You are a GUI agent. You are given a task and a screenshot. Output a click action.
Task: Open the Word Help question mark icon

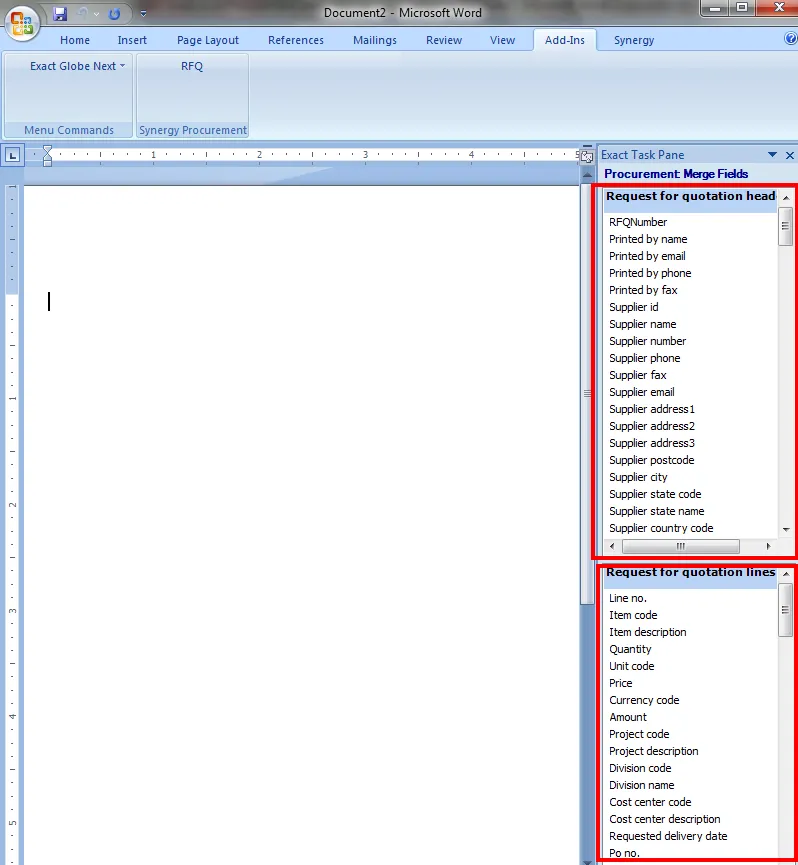tap(790, 39)
